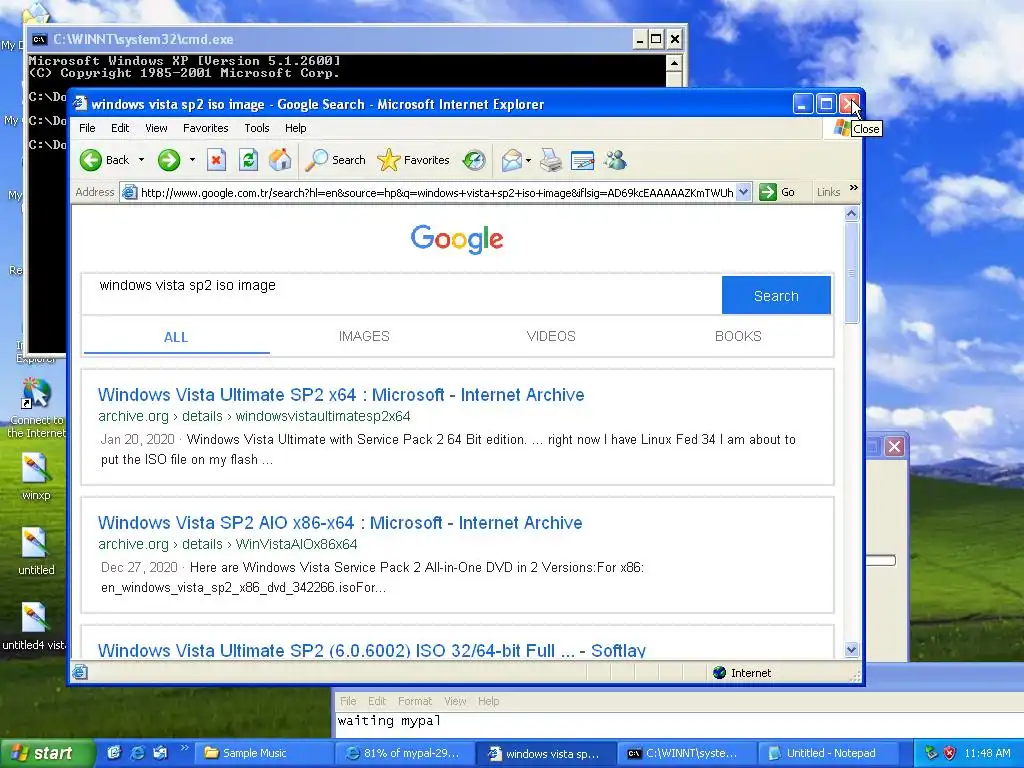Expand the Links toolbar chevron
This screenshot has height=768, width=1024.
click(854, 188)
